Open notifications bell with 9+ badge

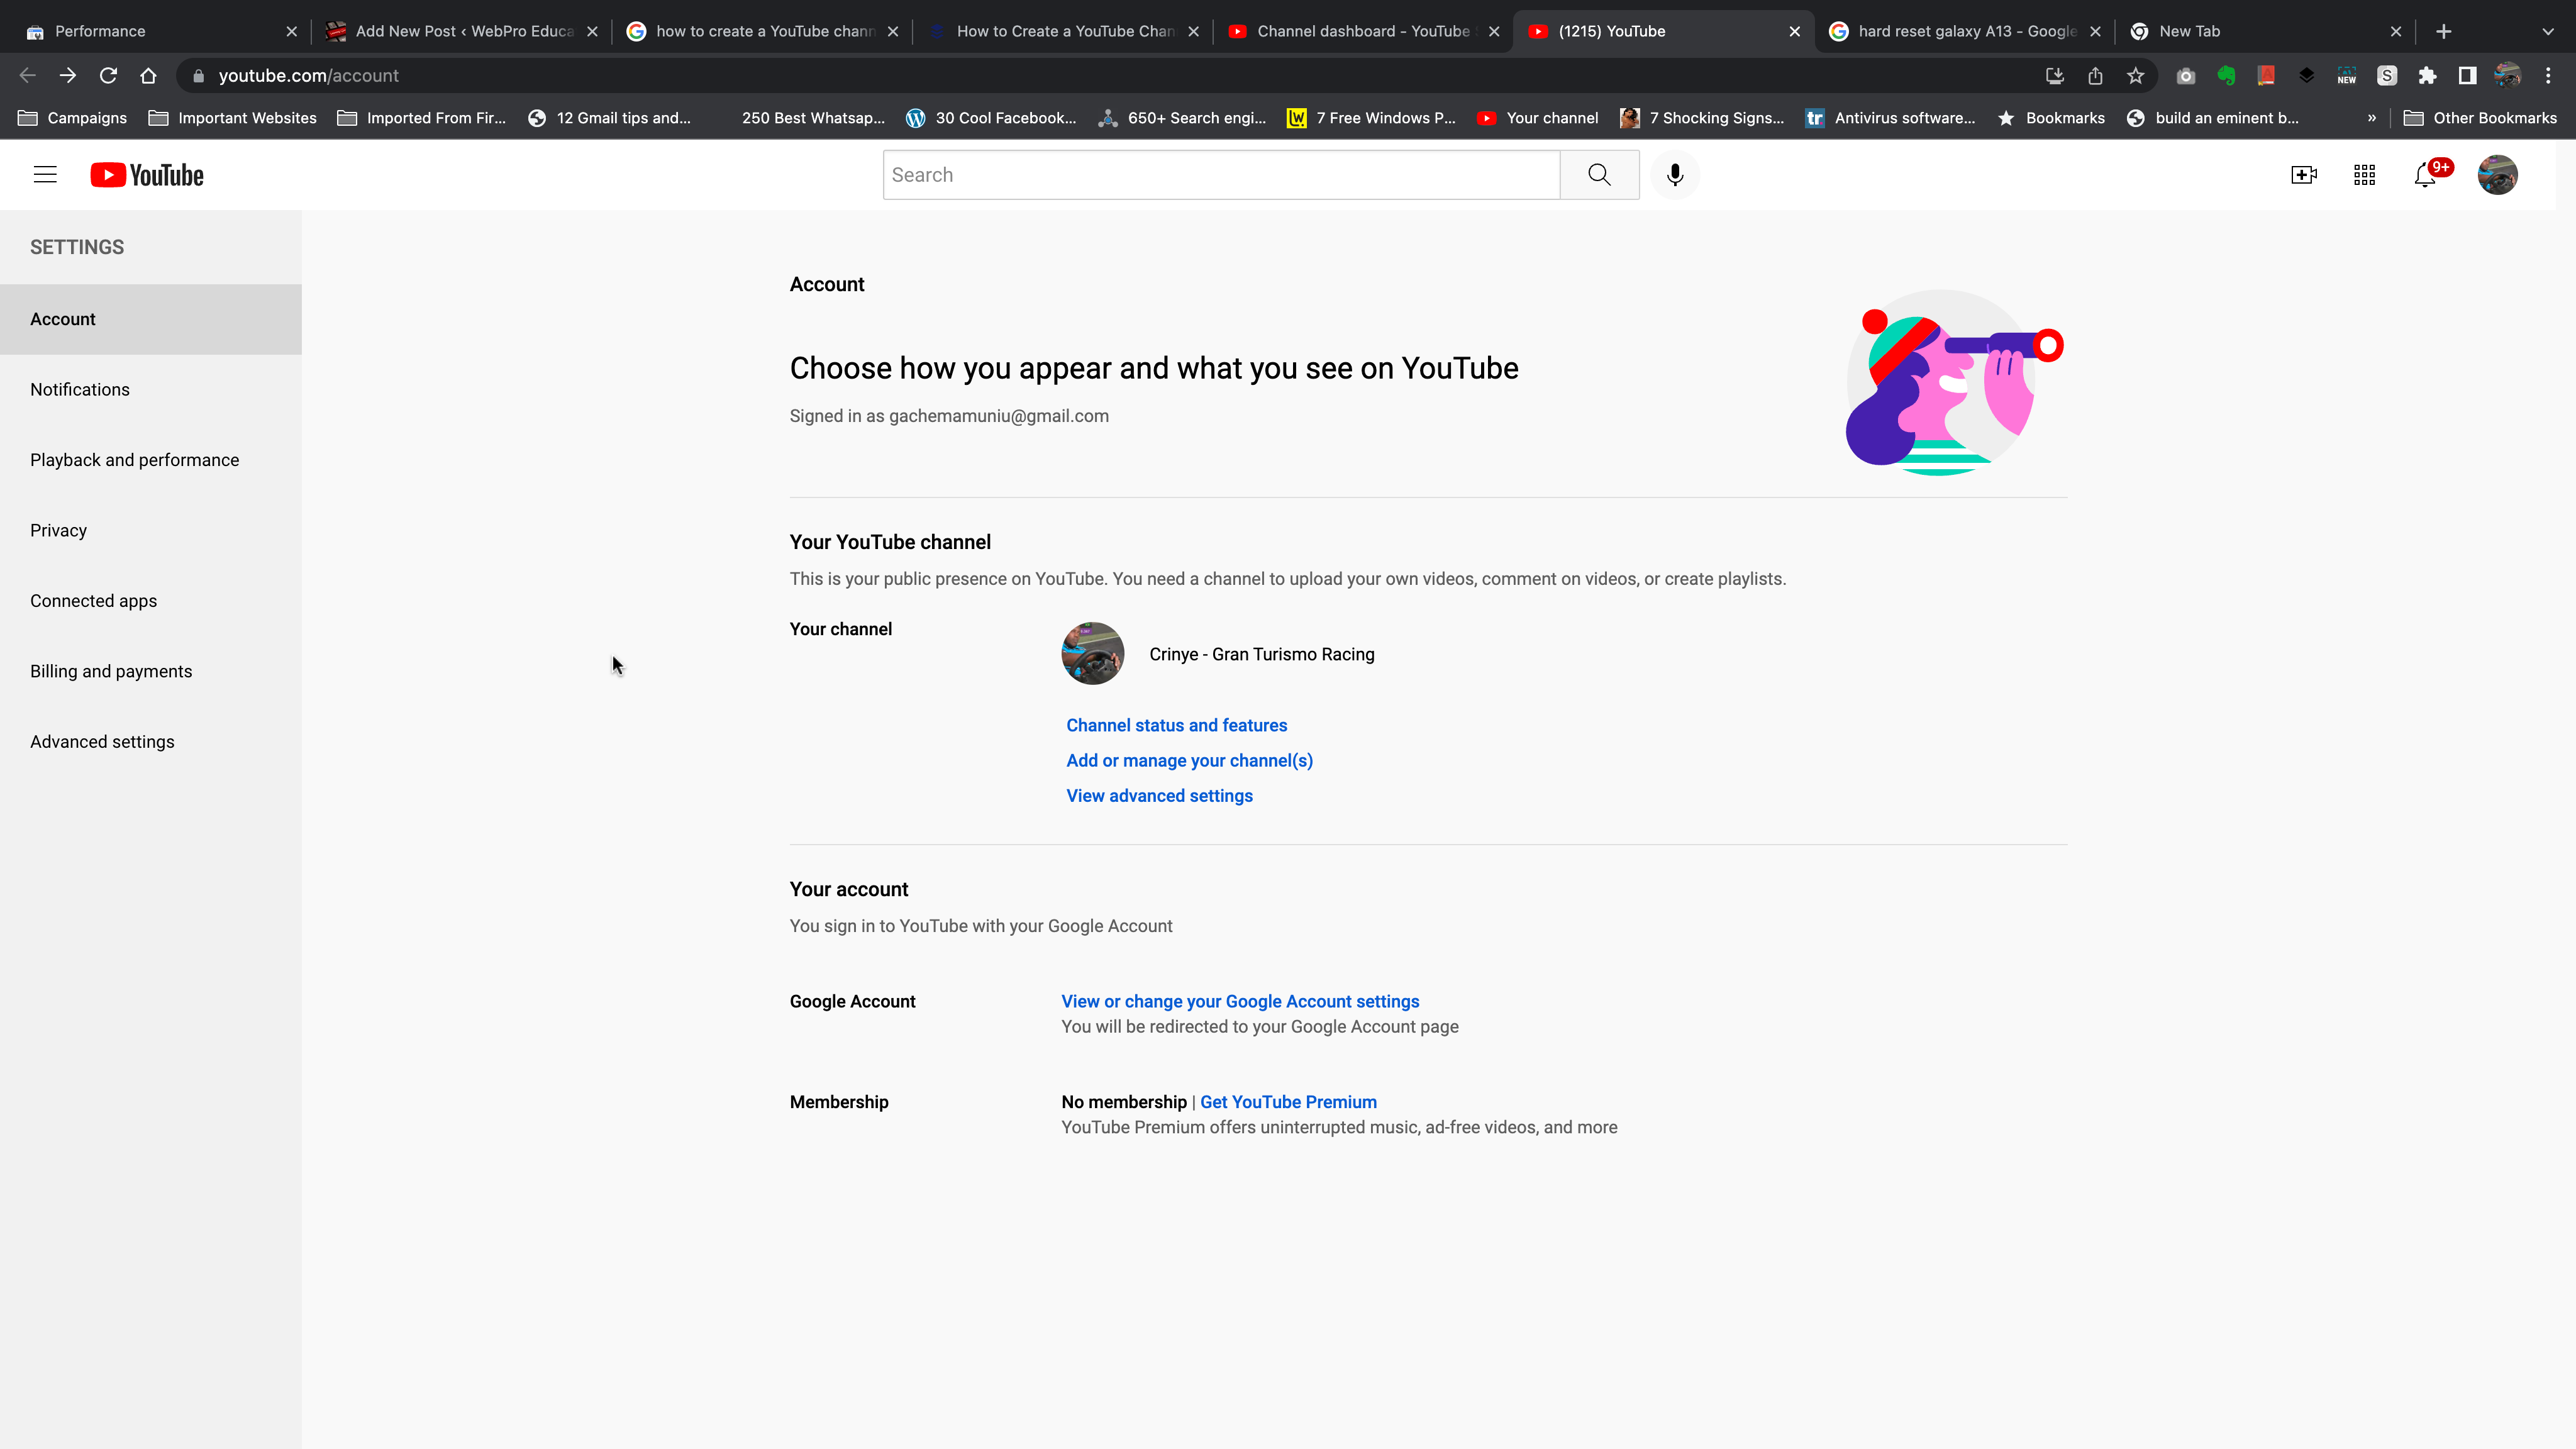pos(2426,175)
